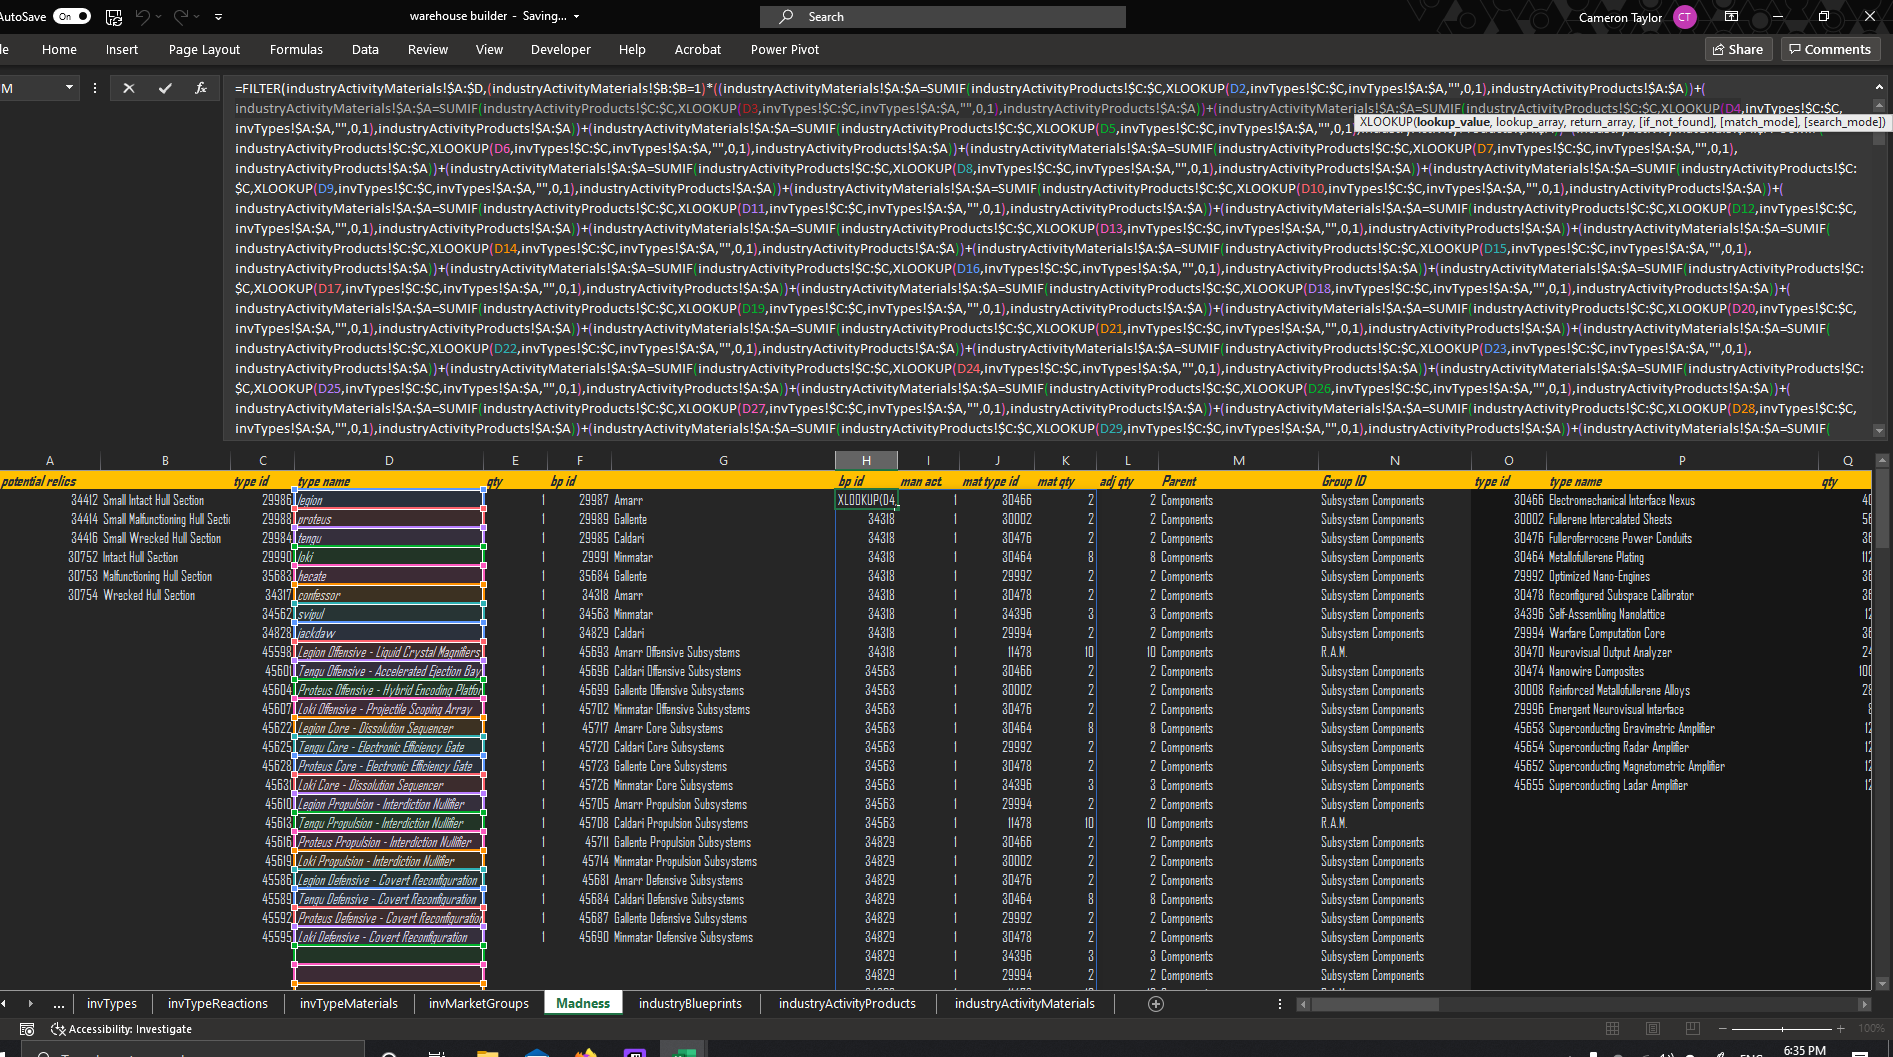This screenshot has width=1893, height=1057.
Task: Commit the formula with the checkmark icon
Action: [x=165, y=88]
